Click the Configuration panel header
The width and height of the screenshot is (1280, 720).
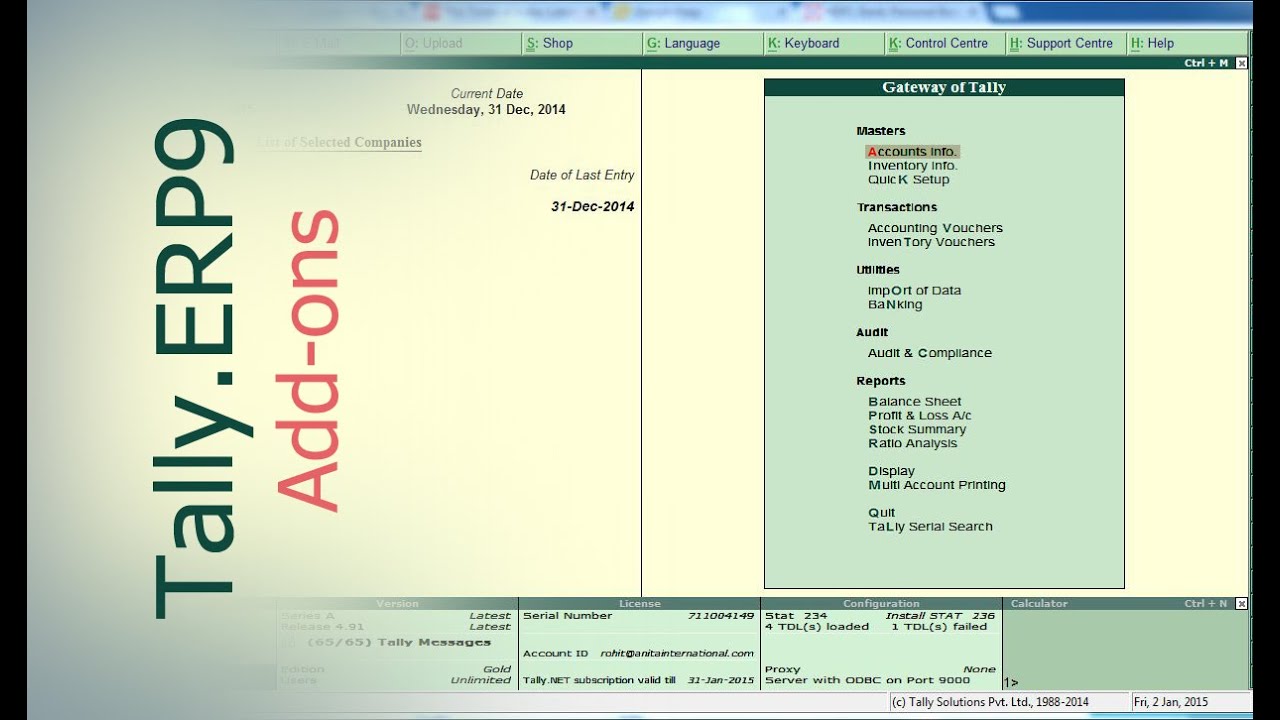[x=881, y=604]
